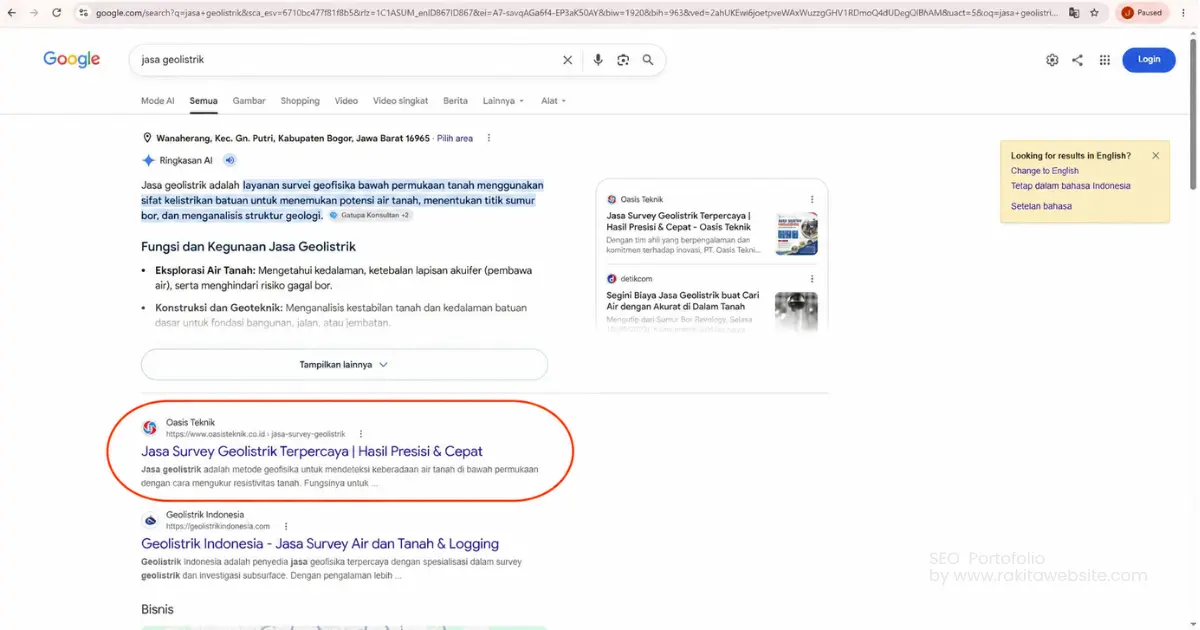Viewport: 1200px width, 630px height.
Task: Click the Geolistrik Indonesia result favicon
Action: pyautogui.click(x=149, y=520)
